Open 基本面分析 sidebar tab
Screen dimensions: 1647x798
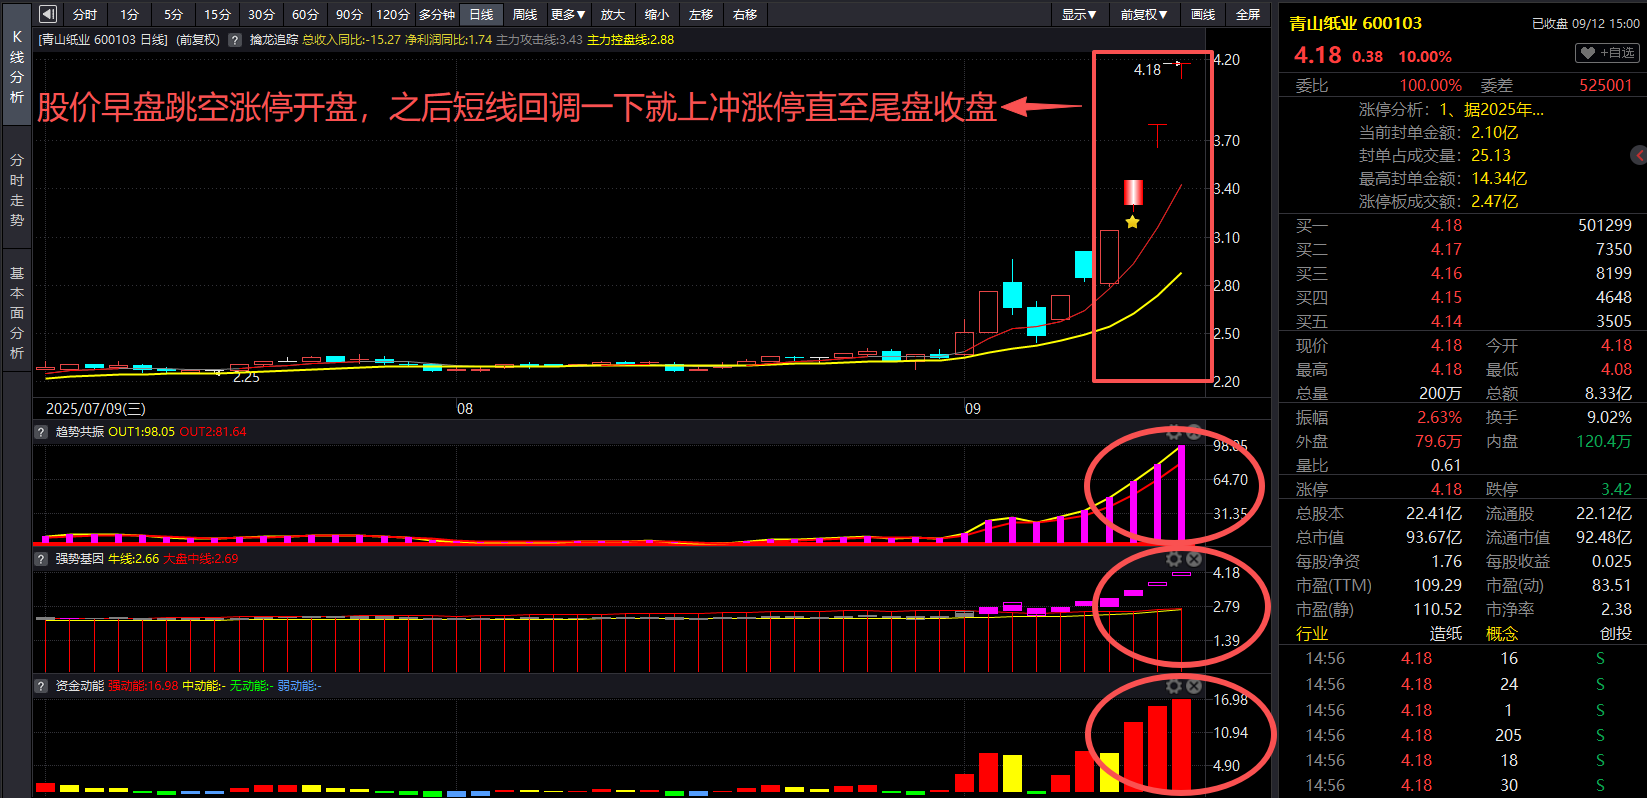point(17,312)
